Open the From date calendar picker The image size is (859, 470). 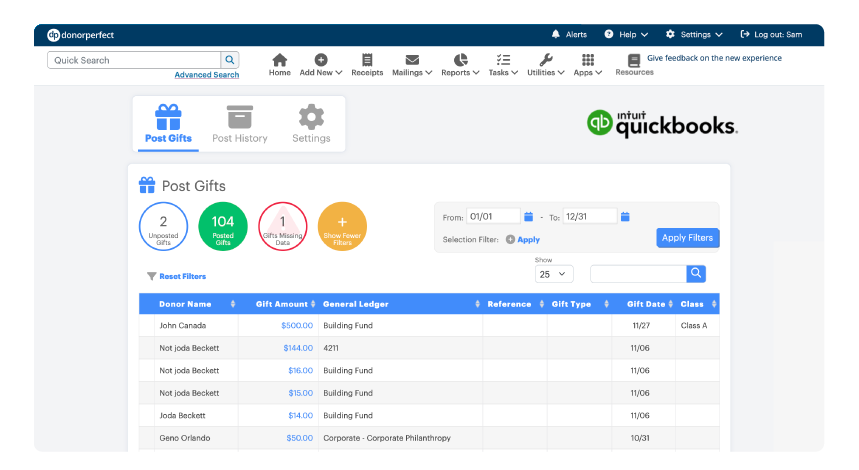point(529,216)
